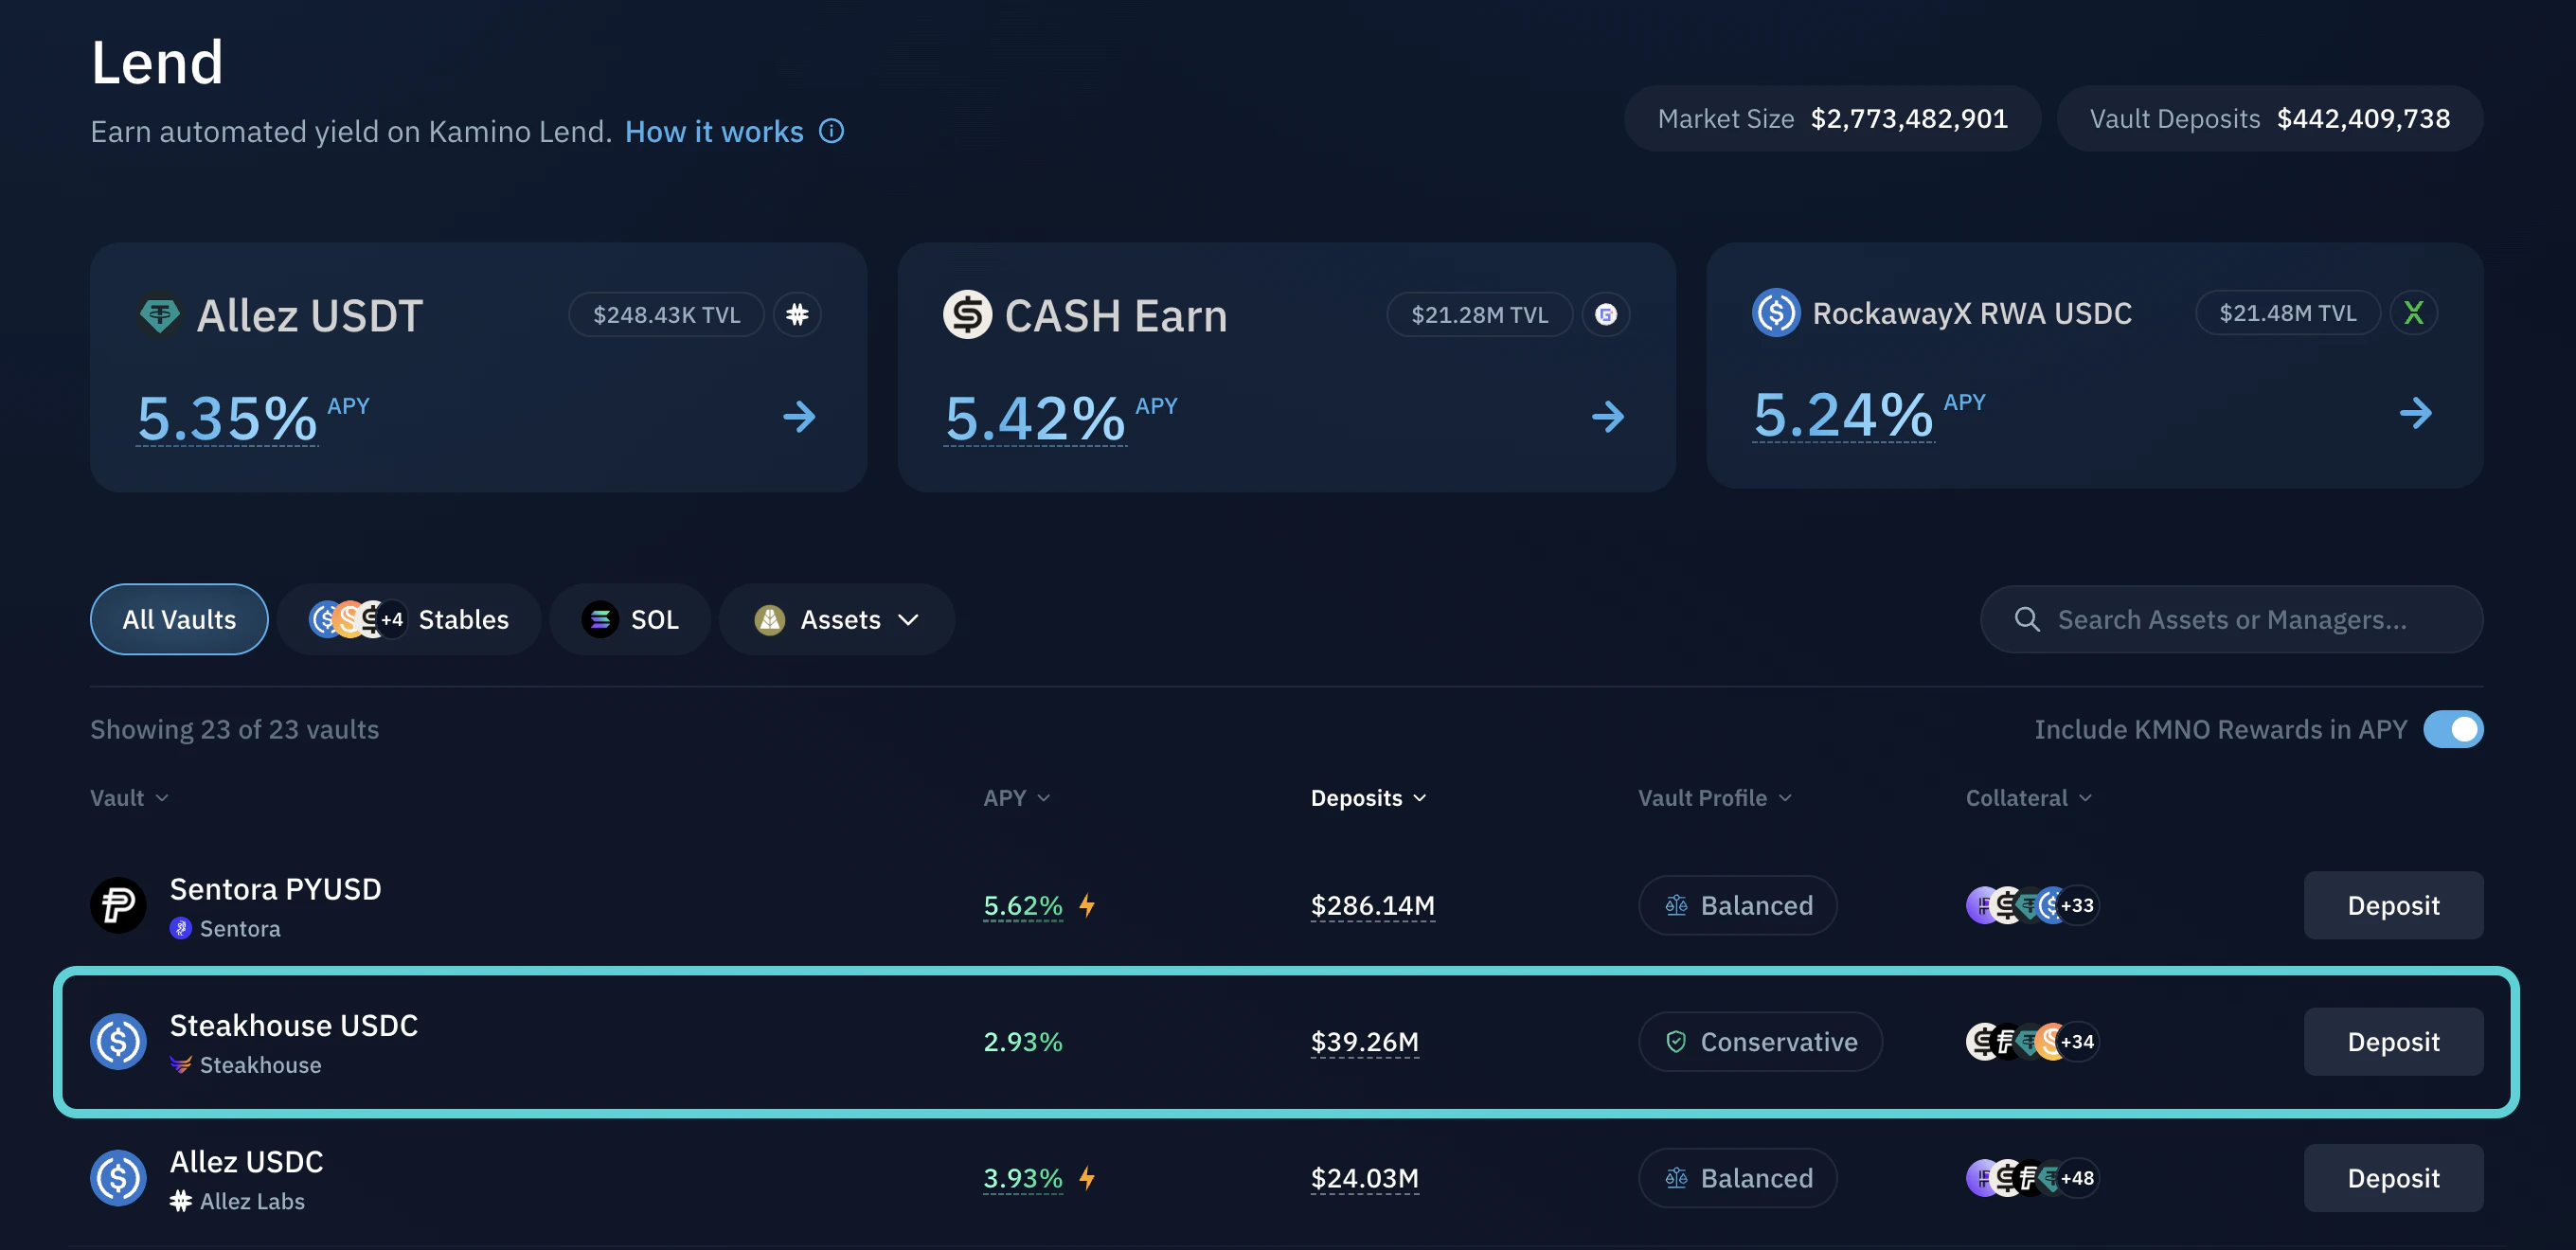Click the Allez USDC token icon
Viewport: 2576px width, 1250px height.
(118, 1177)
